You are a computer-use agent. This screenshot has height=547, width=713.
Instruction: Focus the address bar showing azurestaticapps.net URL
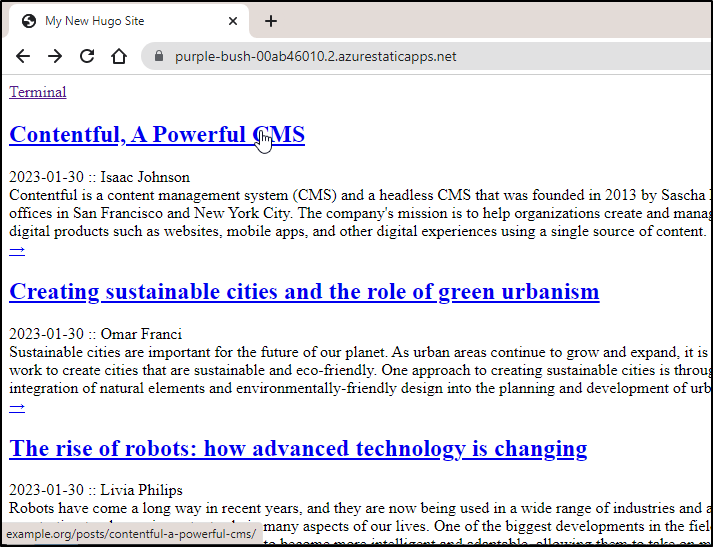pyautogui.click(x=427, y=56)
